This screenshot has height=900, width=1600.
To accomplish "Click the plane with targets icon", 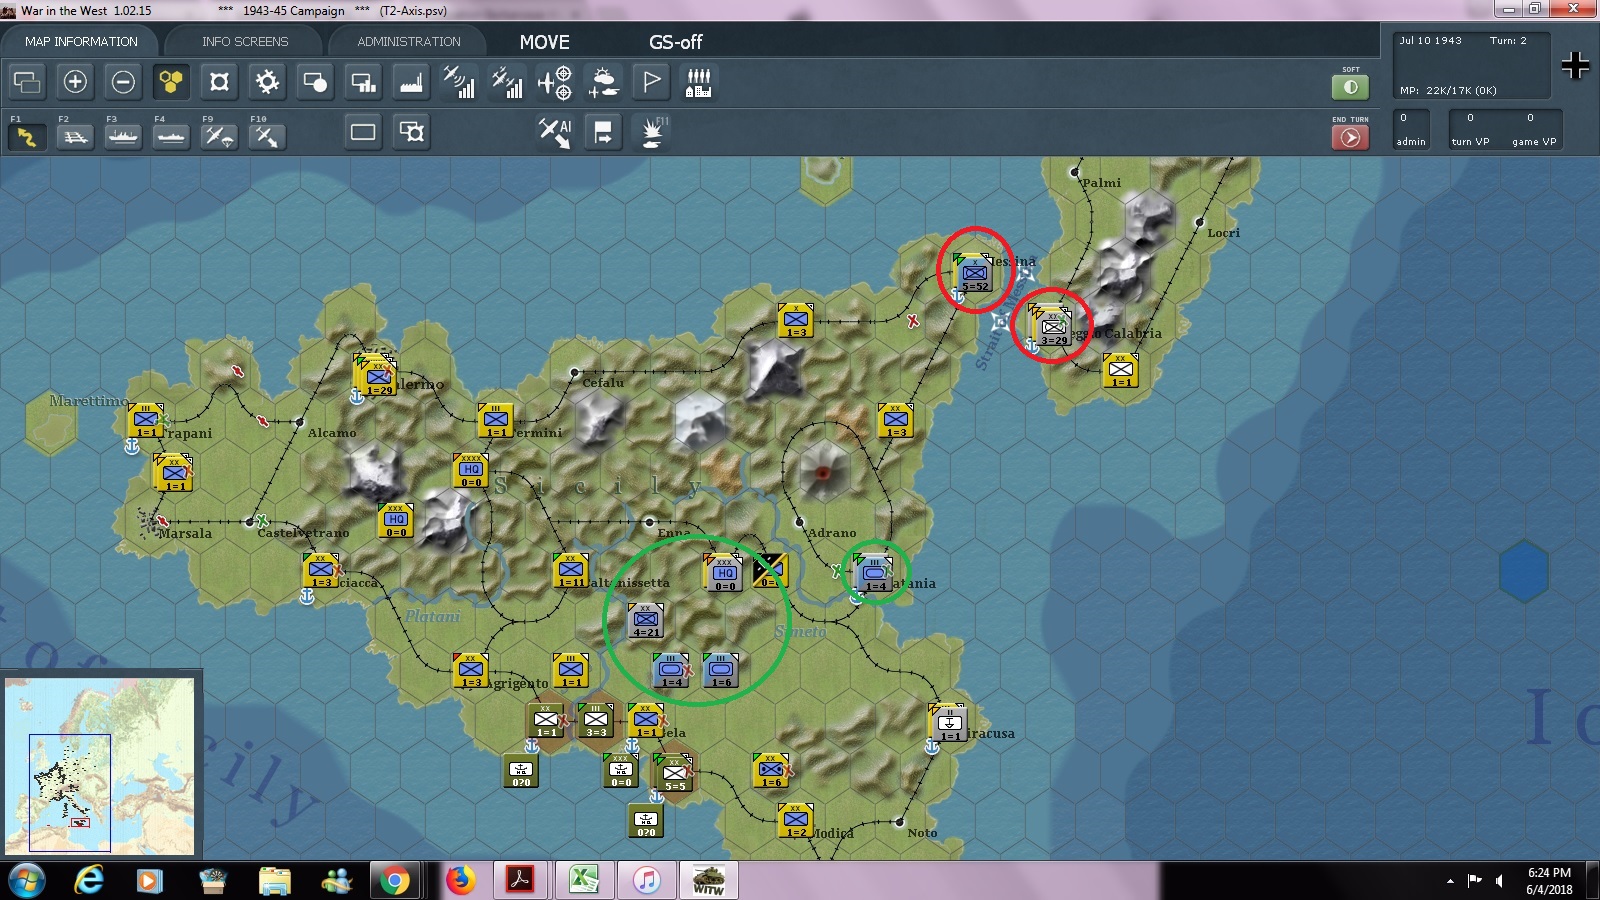I will coord(555,82).
